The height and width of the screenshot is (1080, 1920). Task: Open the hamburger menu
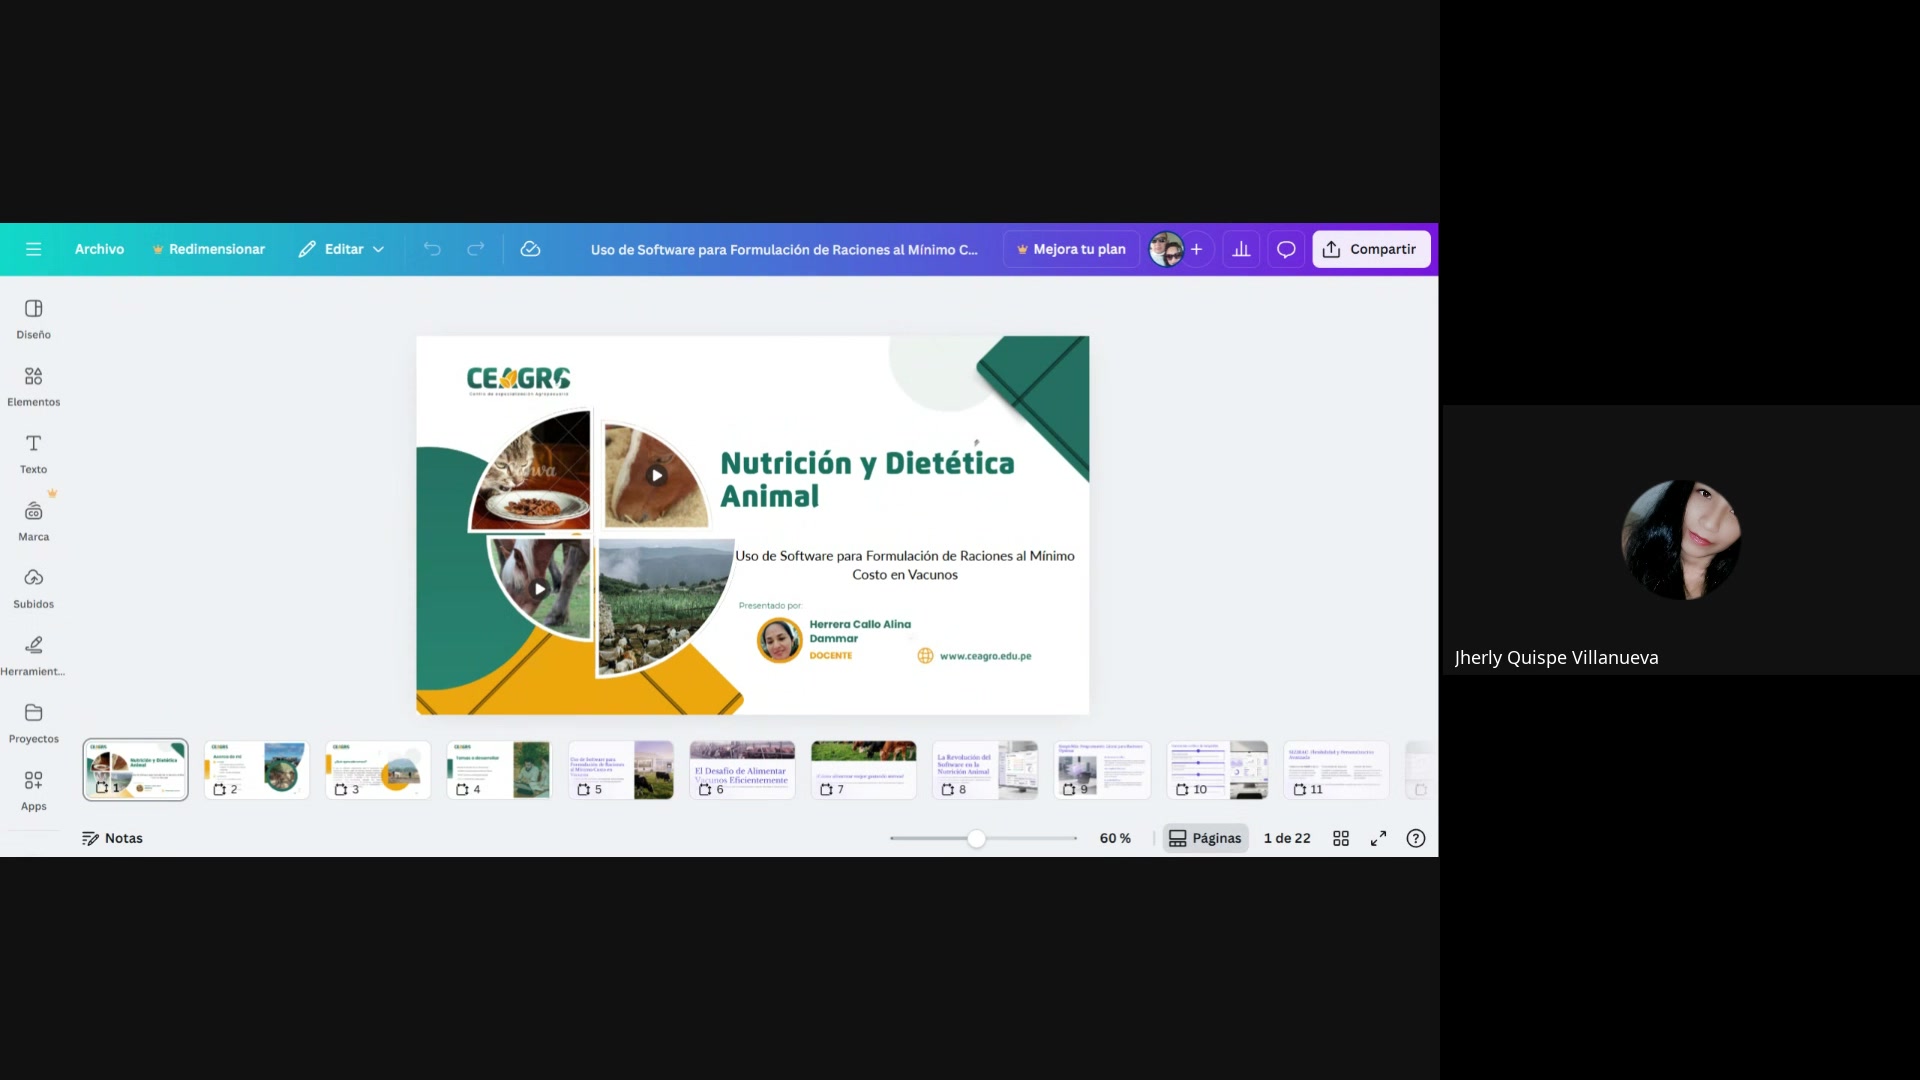[x=33, y=249]
